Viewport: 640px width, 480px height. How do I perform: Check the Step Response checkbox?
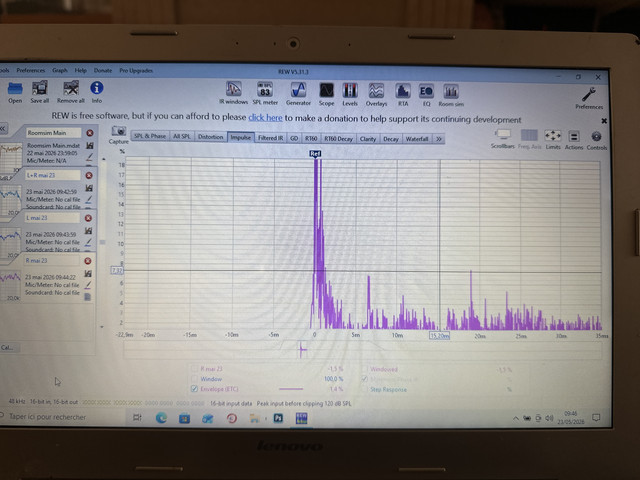pyautogui.click(x=364, y=389)
